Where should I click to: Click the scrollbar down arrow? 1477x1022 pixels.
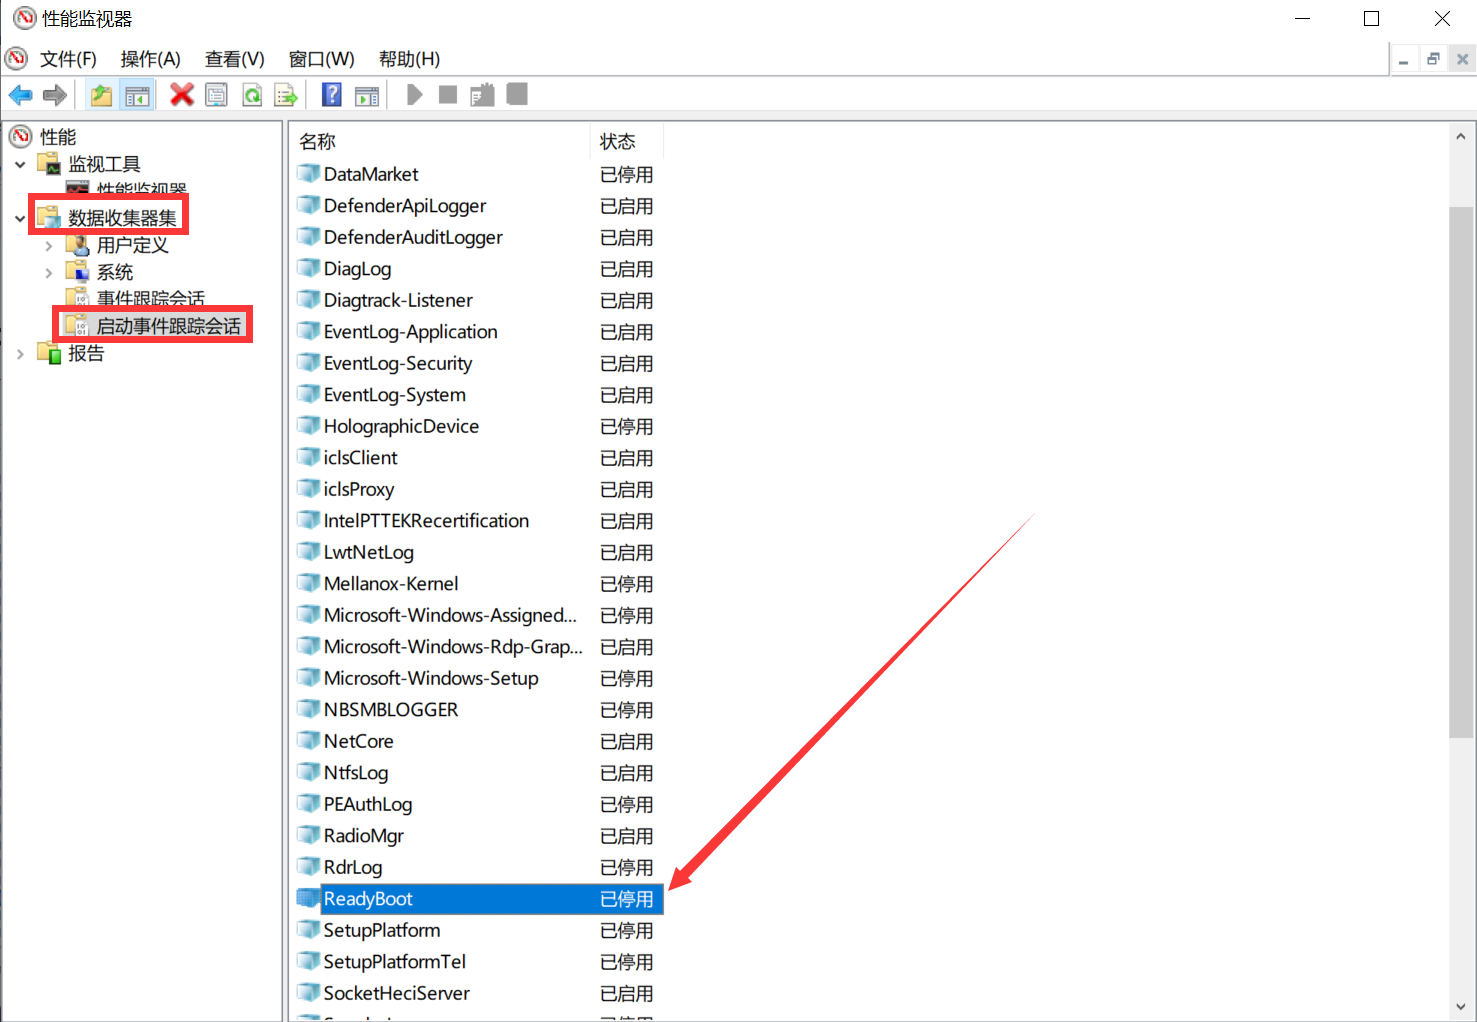click(1461, 1006)
